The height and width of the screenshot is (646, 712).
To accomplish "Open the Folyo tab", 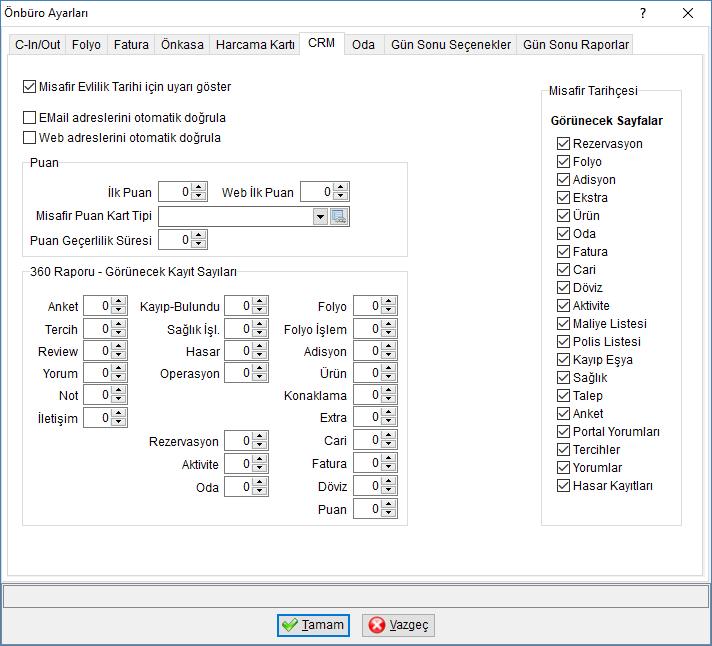I will (x=86, y=44).
